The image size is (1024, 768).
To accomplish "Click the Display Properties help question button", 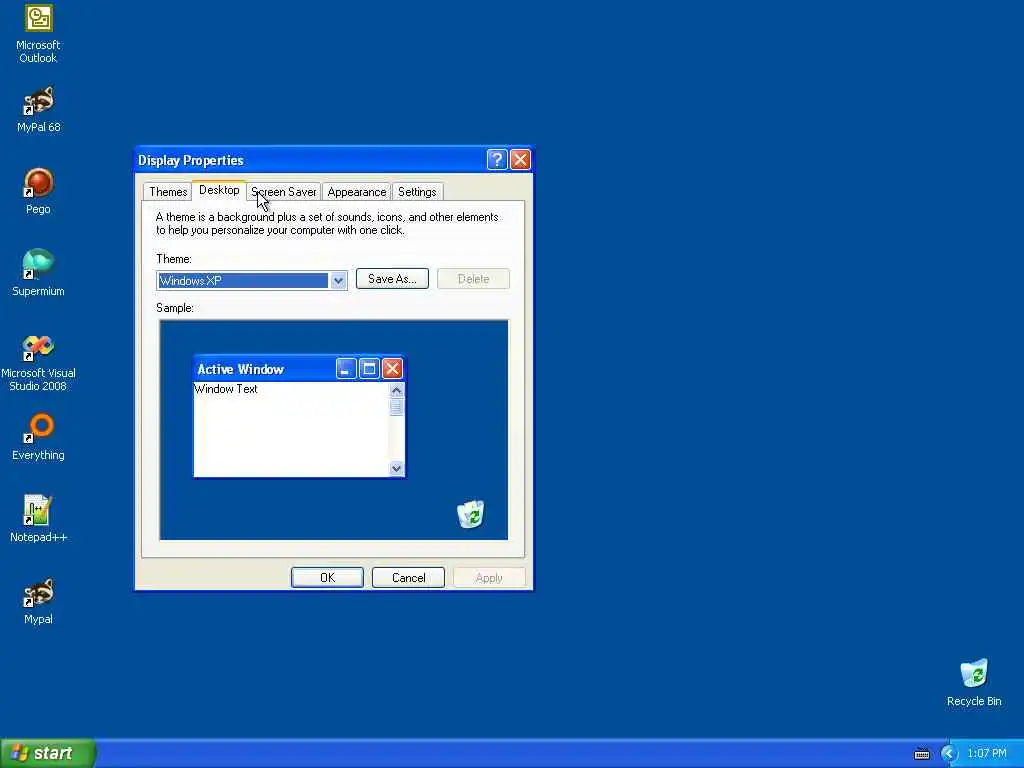I will point(497,159).
